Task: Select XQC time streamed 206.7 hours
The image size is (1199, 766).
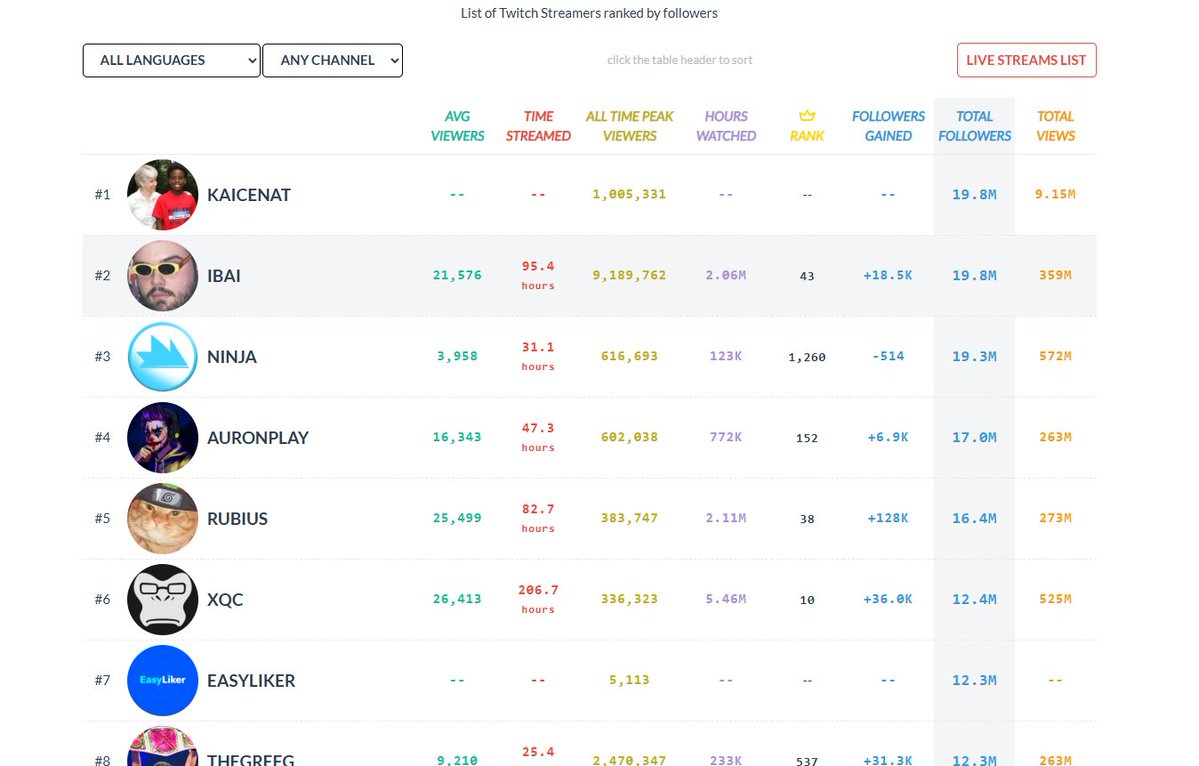Action: 538,599
